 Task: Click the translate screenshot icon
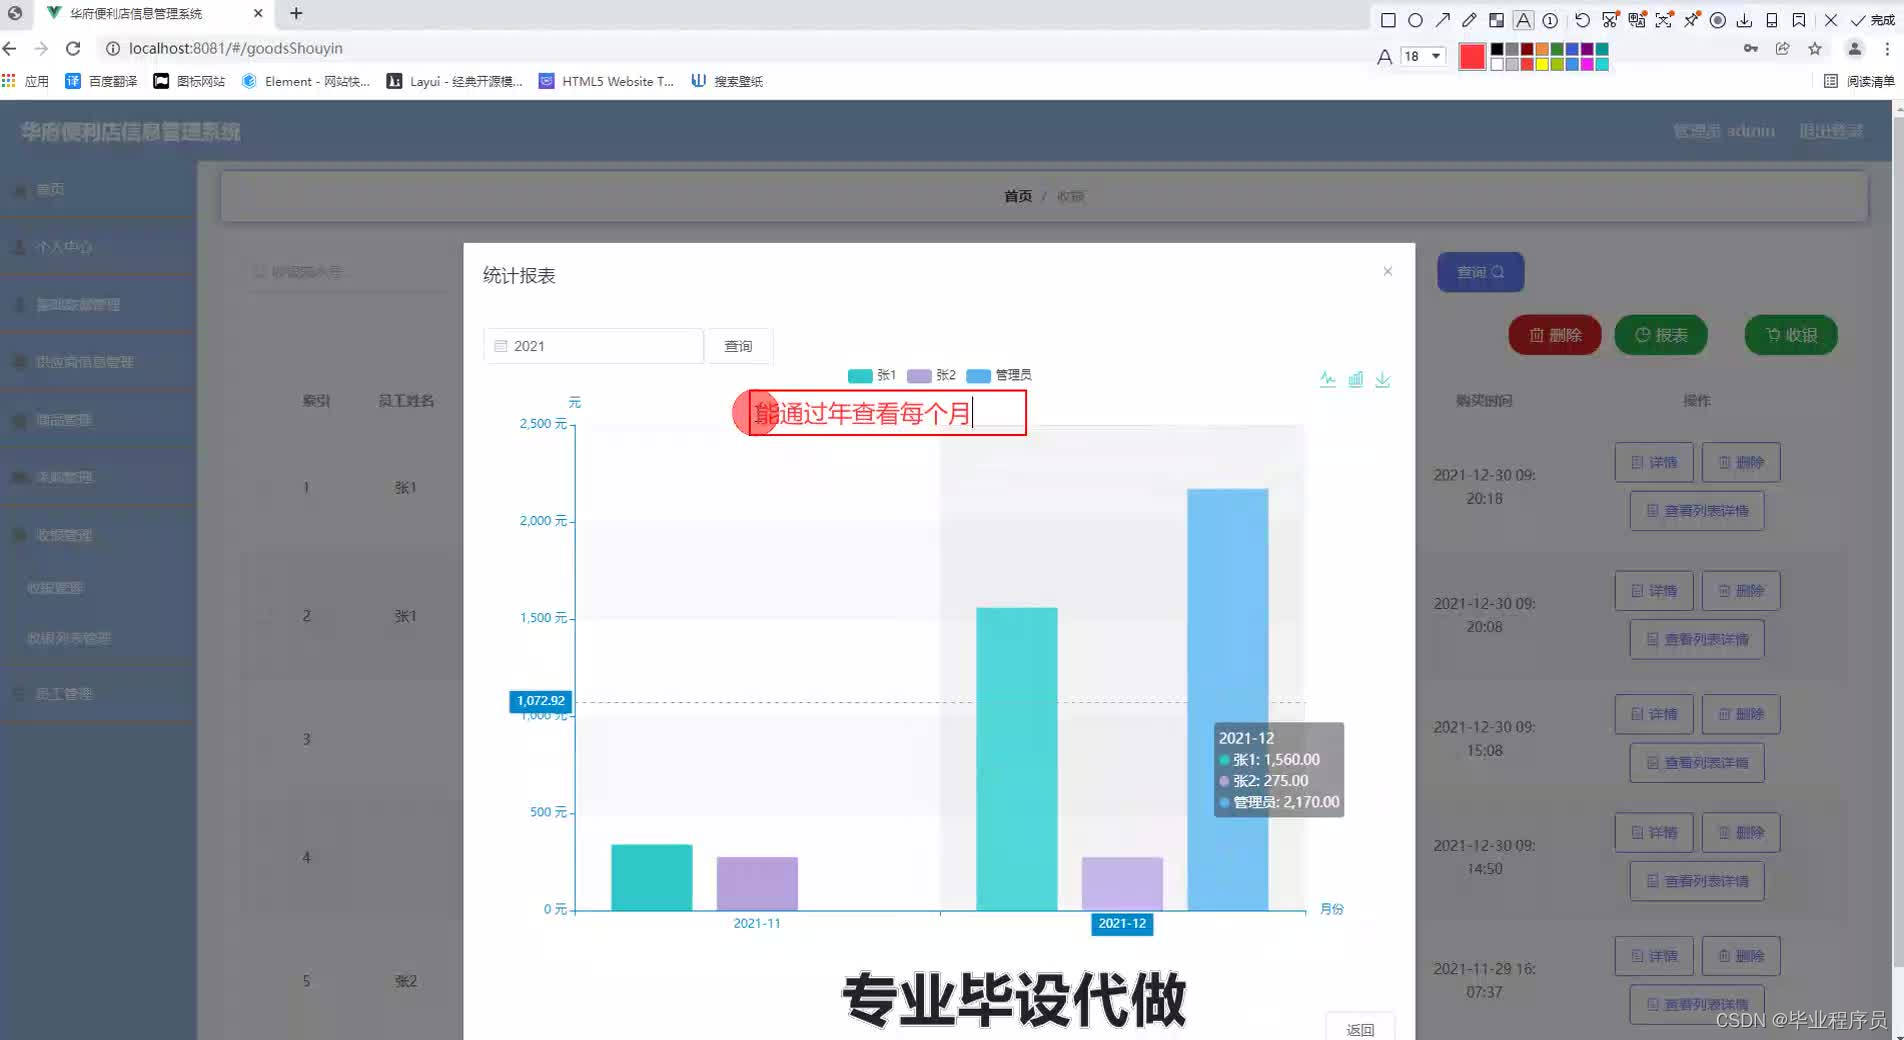(1637, 20)
